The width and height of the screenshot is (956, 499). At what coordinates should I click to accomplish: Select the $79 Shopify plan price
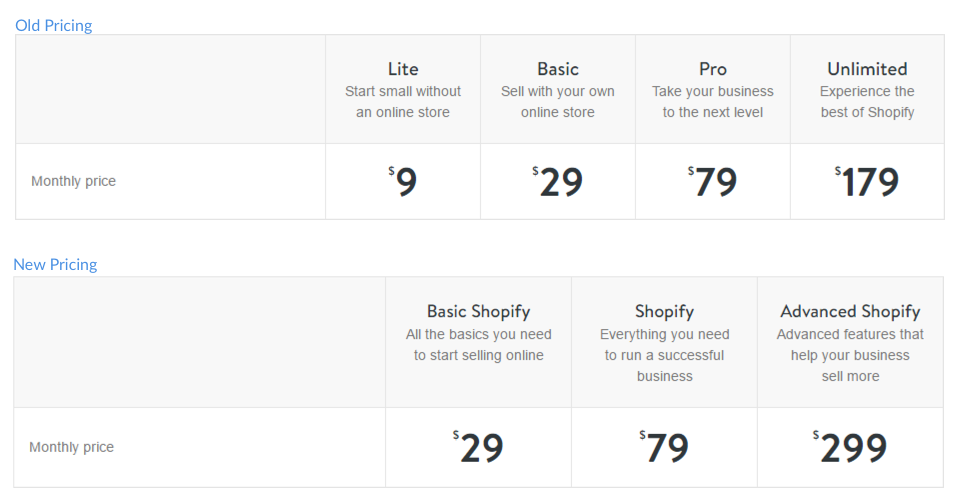(665, 448)
